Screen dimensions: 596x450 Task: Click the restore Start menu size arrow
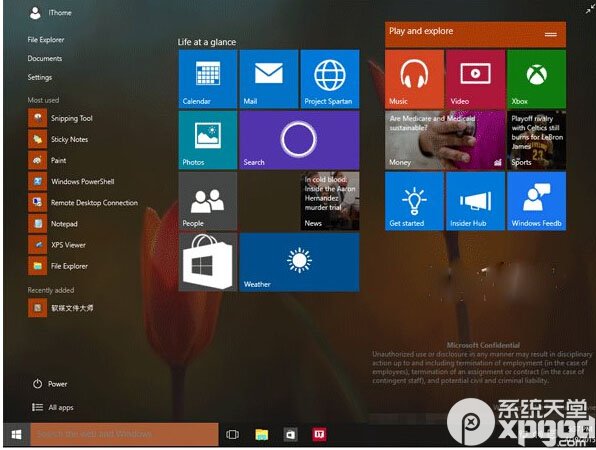(x=590, y=10)
